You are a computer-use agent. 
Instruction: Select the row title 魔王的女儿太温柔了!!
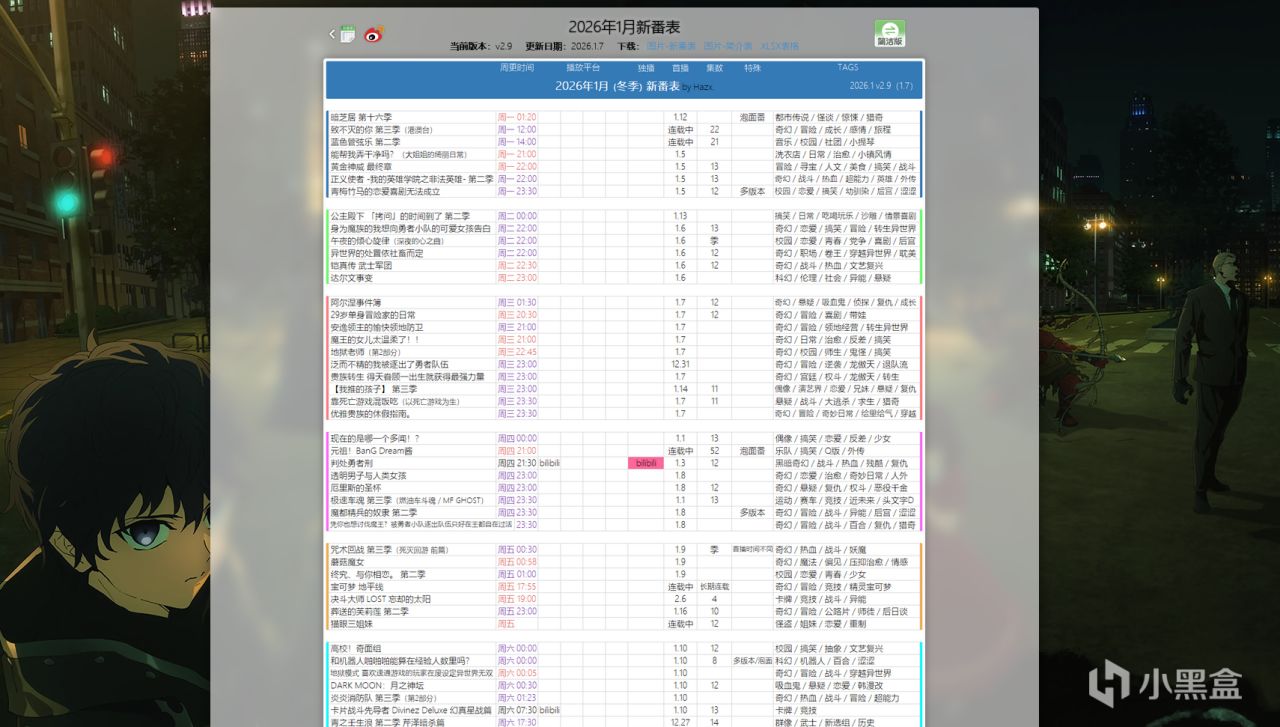click(x=375, y=340)
